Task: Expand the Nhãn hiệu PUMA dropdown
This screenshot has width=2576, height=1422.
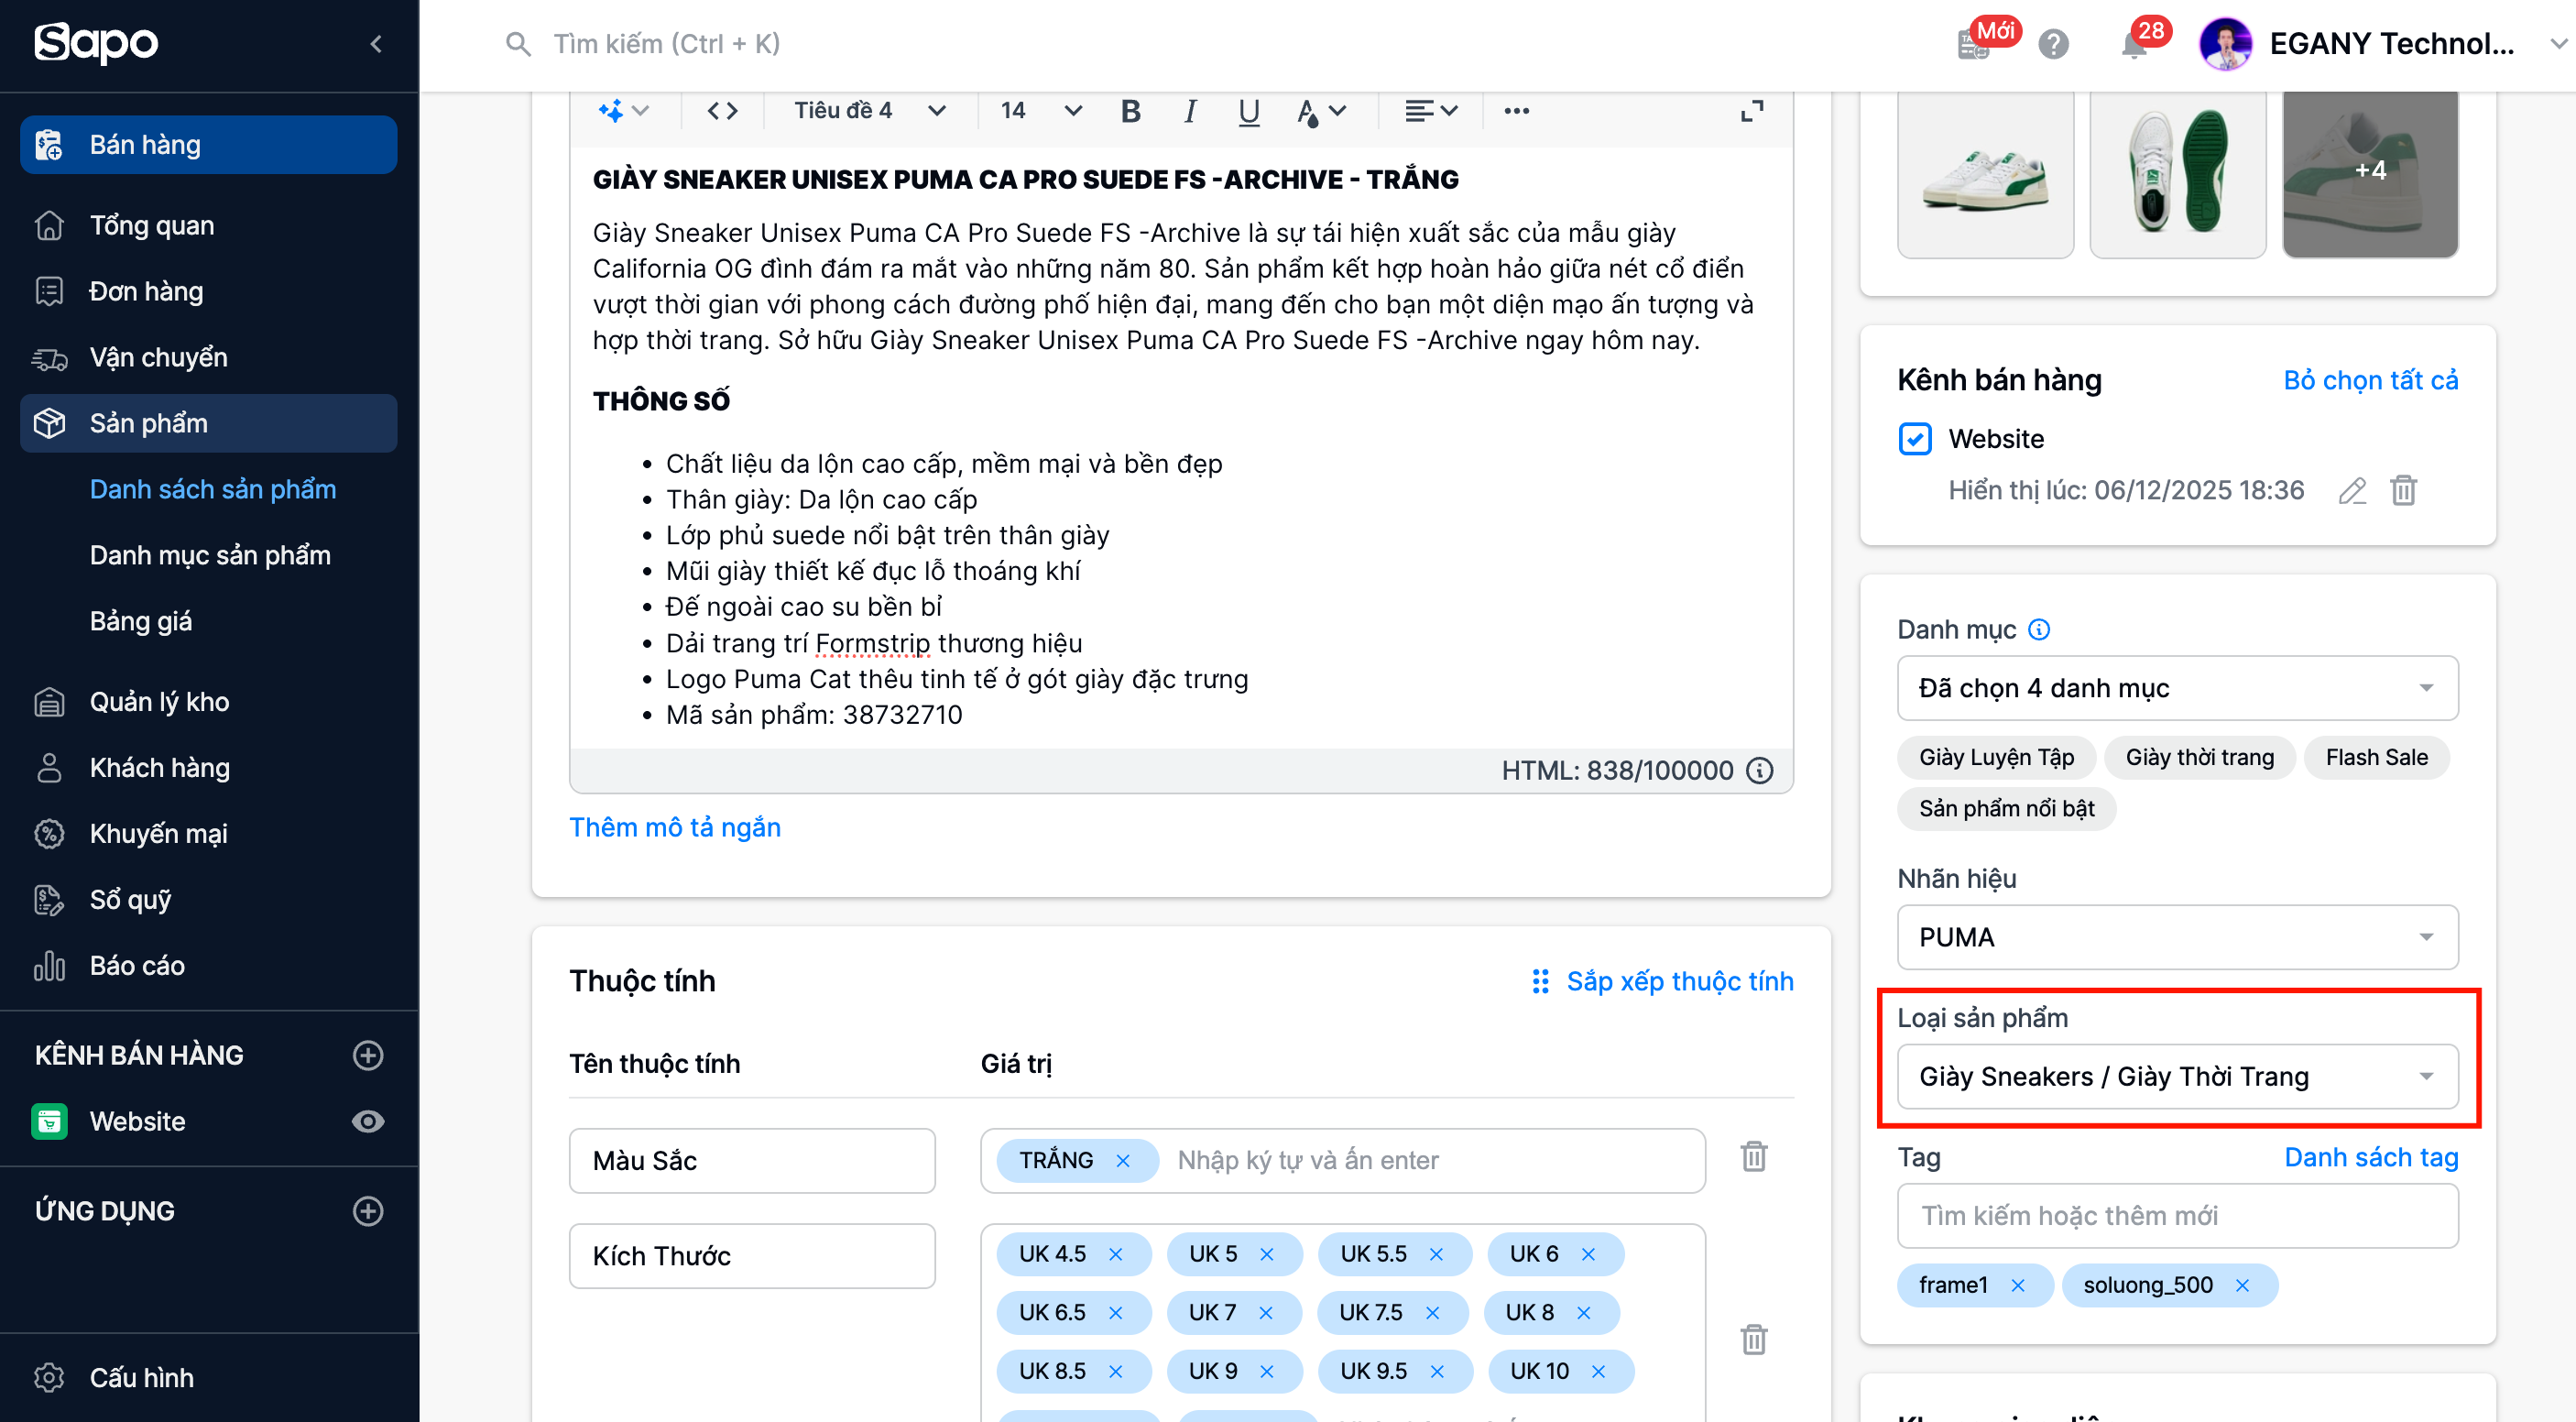Action: [2177, 937]
